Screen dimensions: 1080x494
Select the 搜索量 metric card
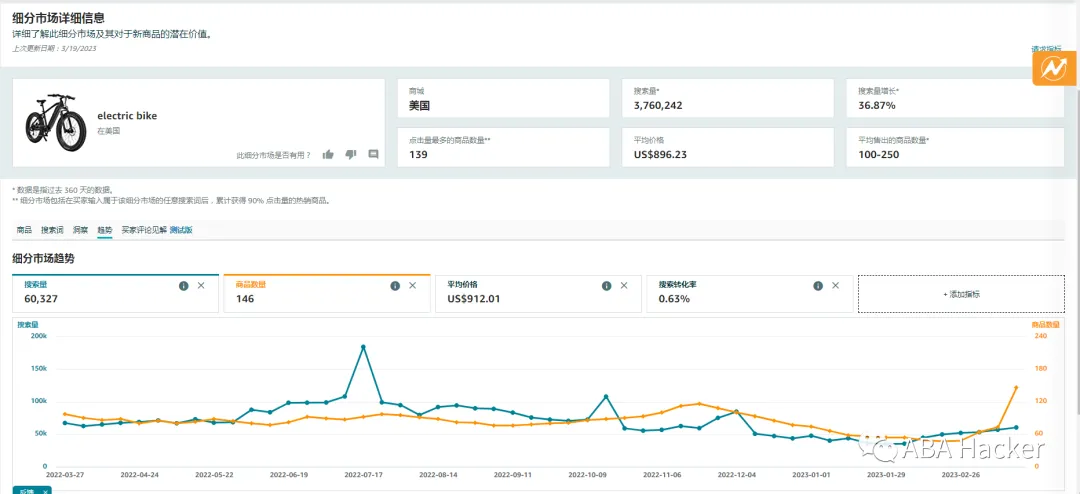[116, 294]
